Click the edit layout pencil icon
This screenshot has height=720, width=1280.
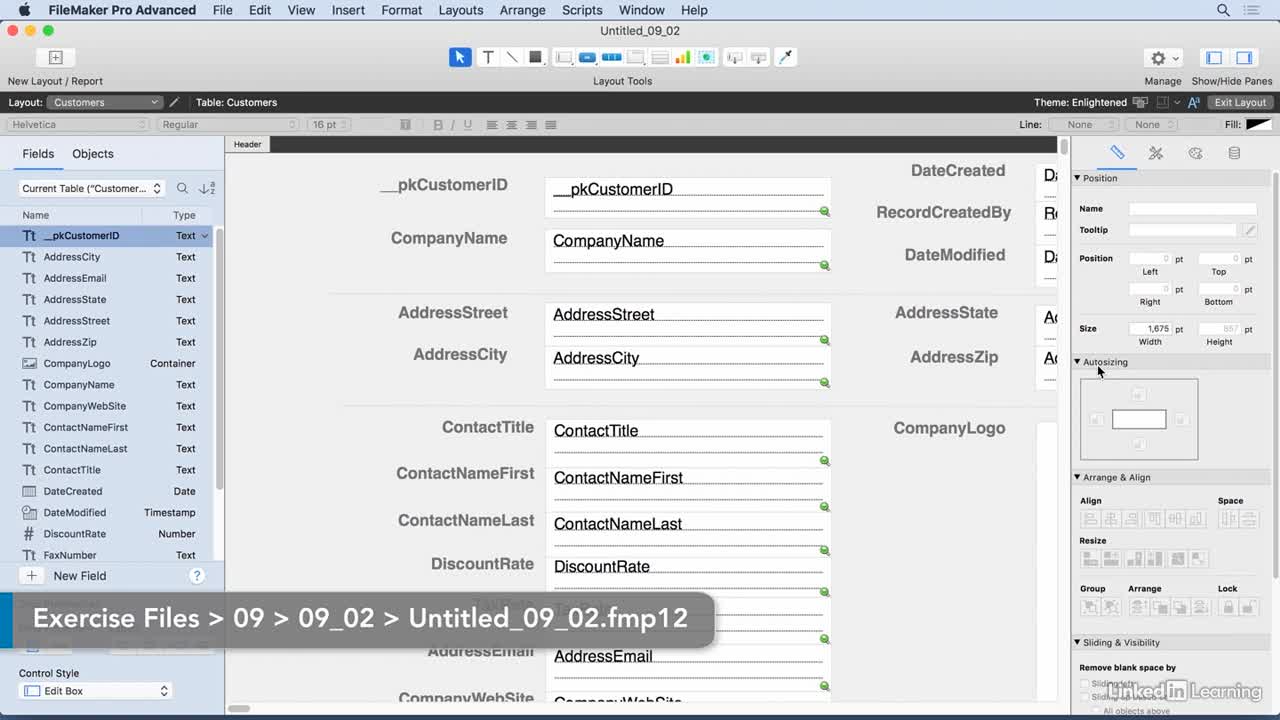(x=174, y=102)
